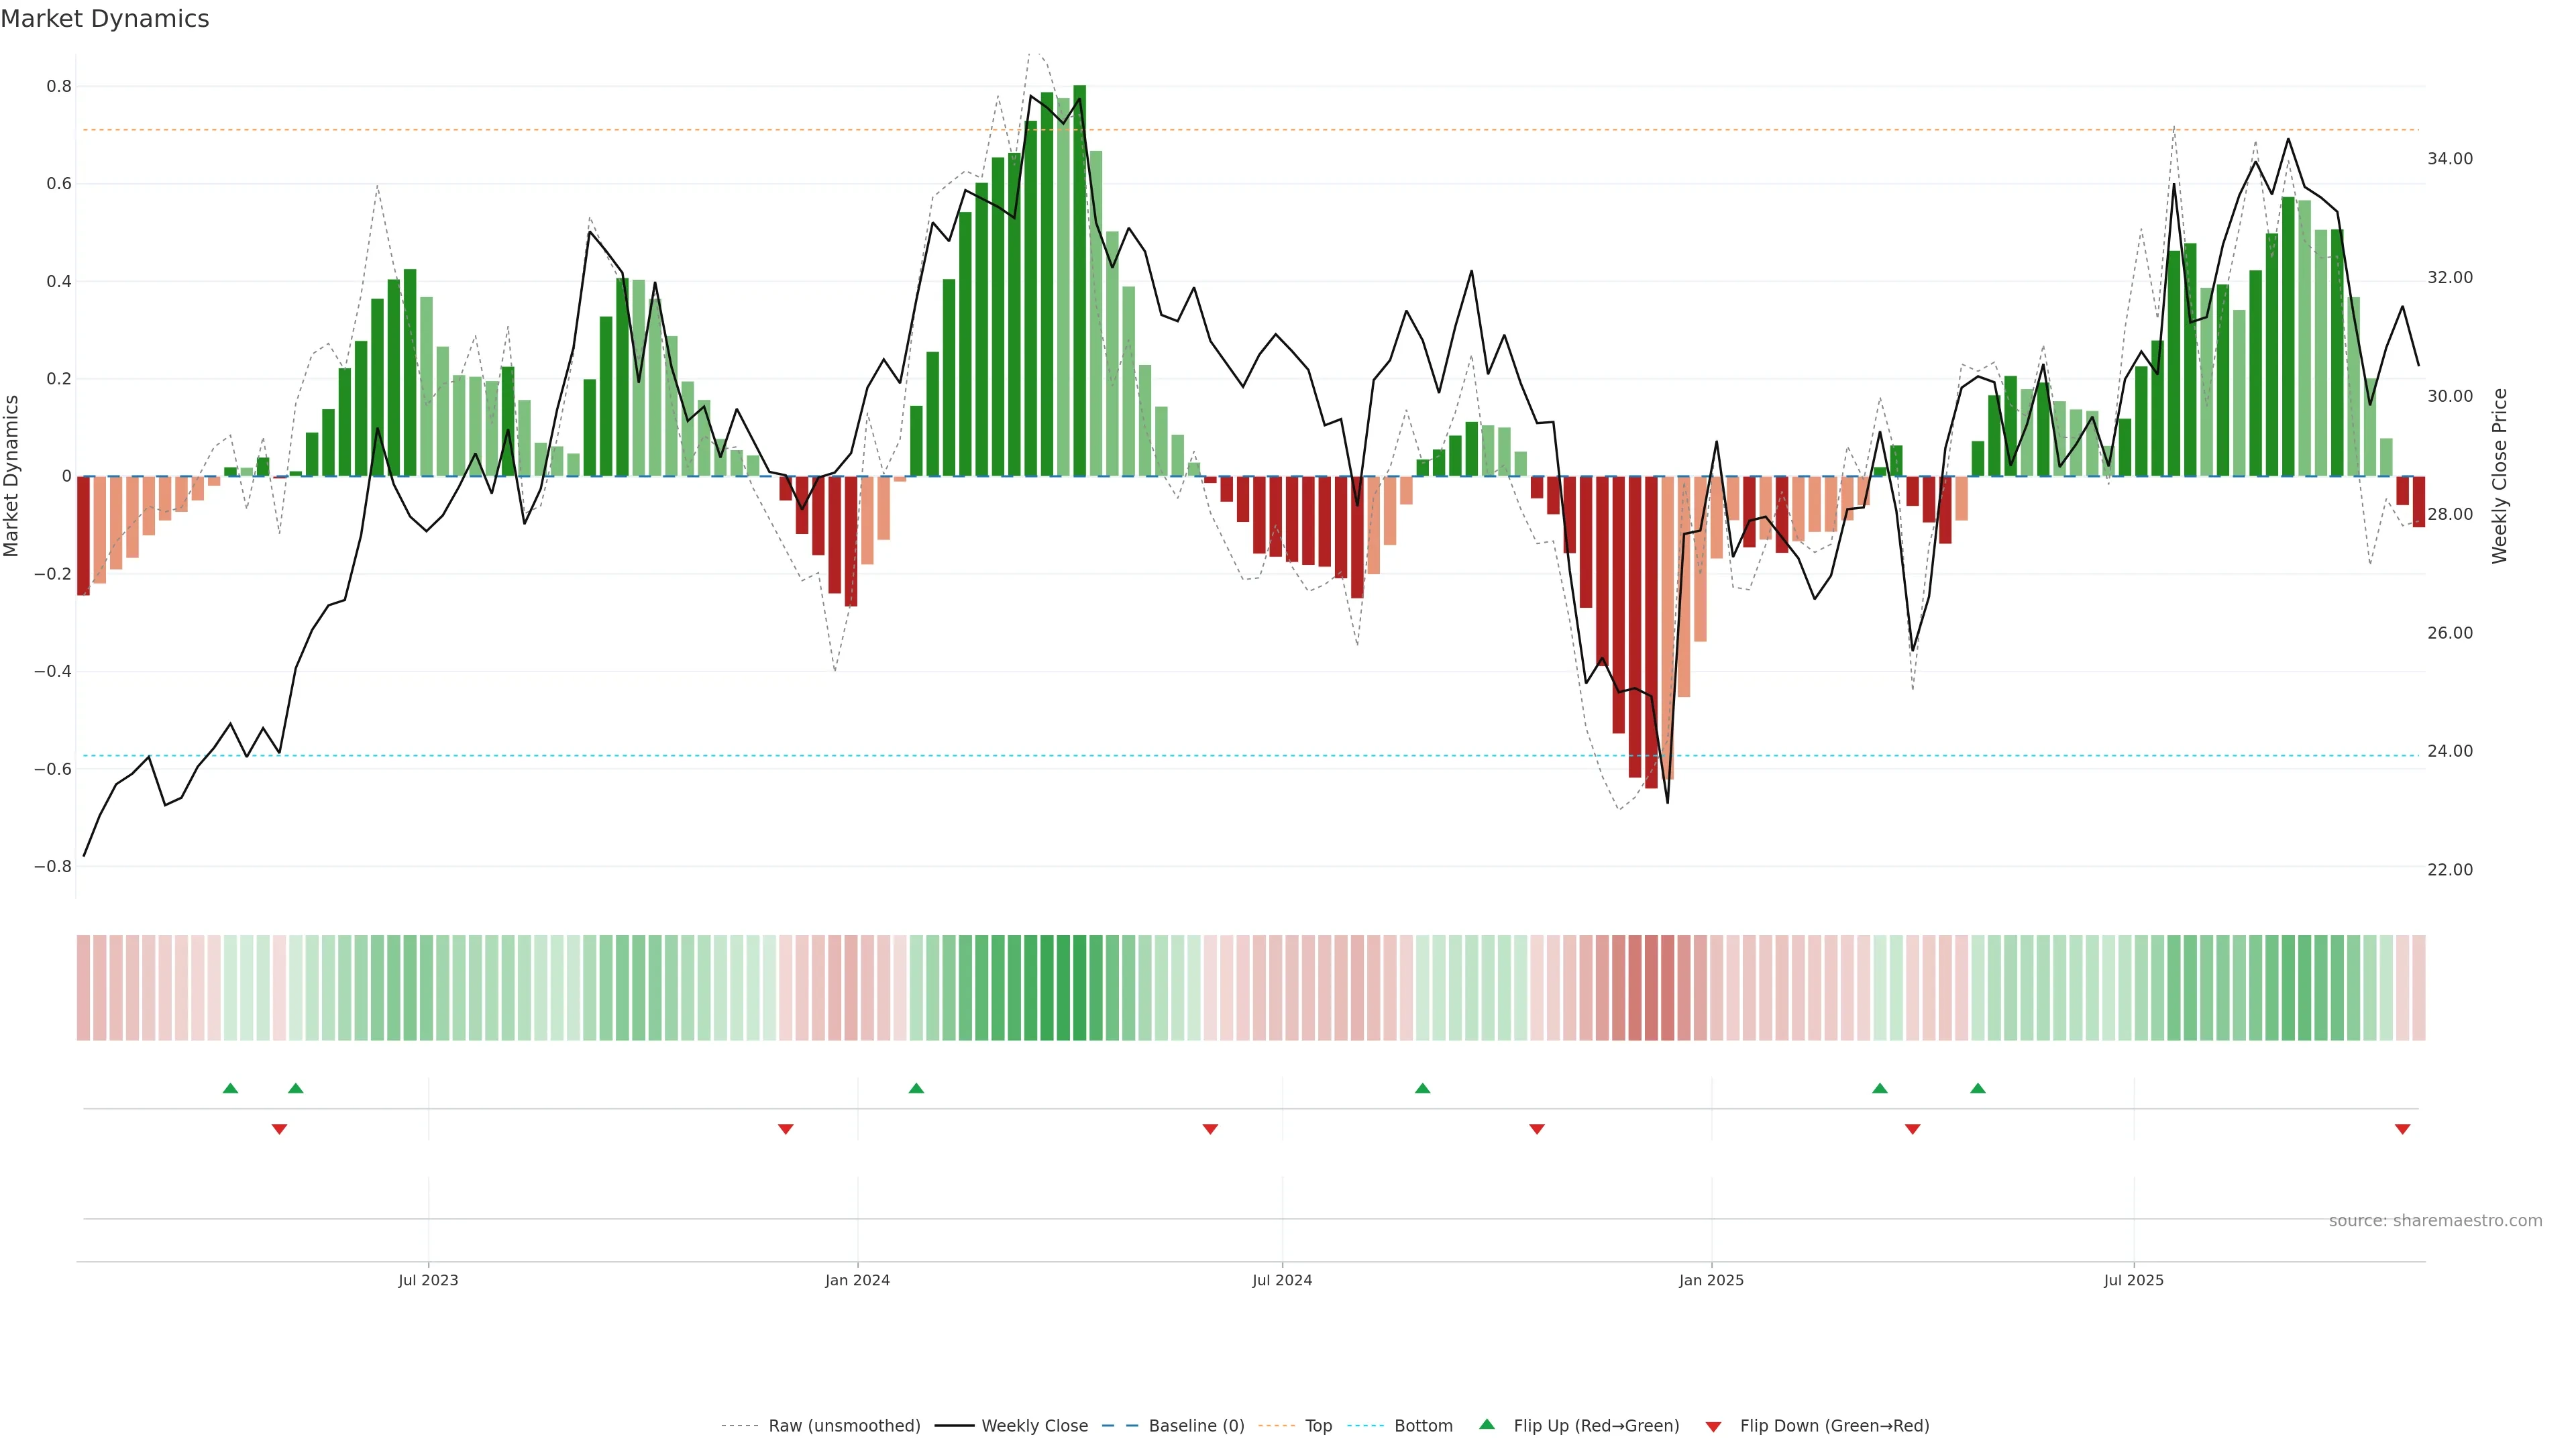Click the green flip-up marker after Jul 2024
2576x1449 pixels.
pos(1422,1088)
